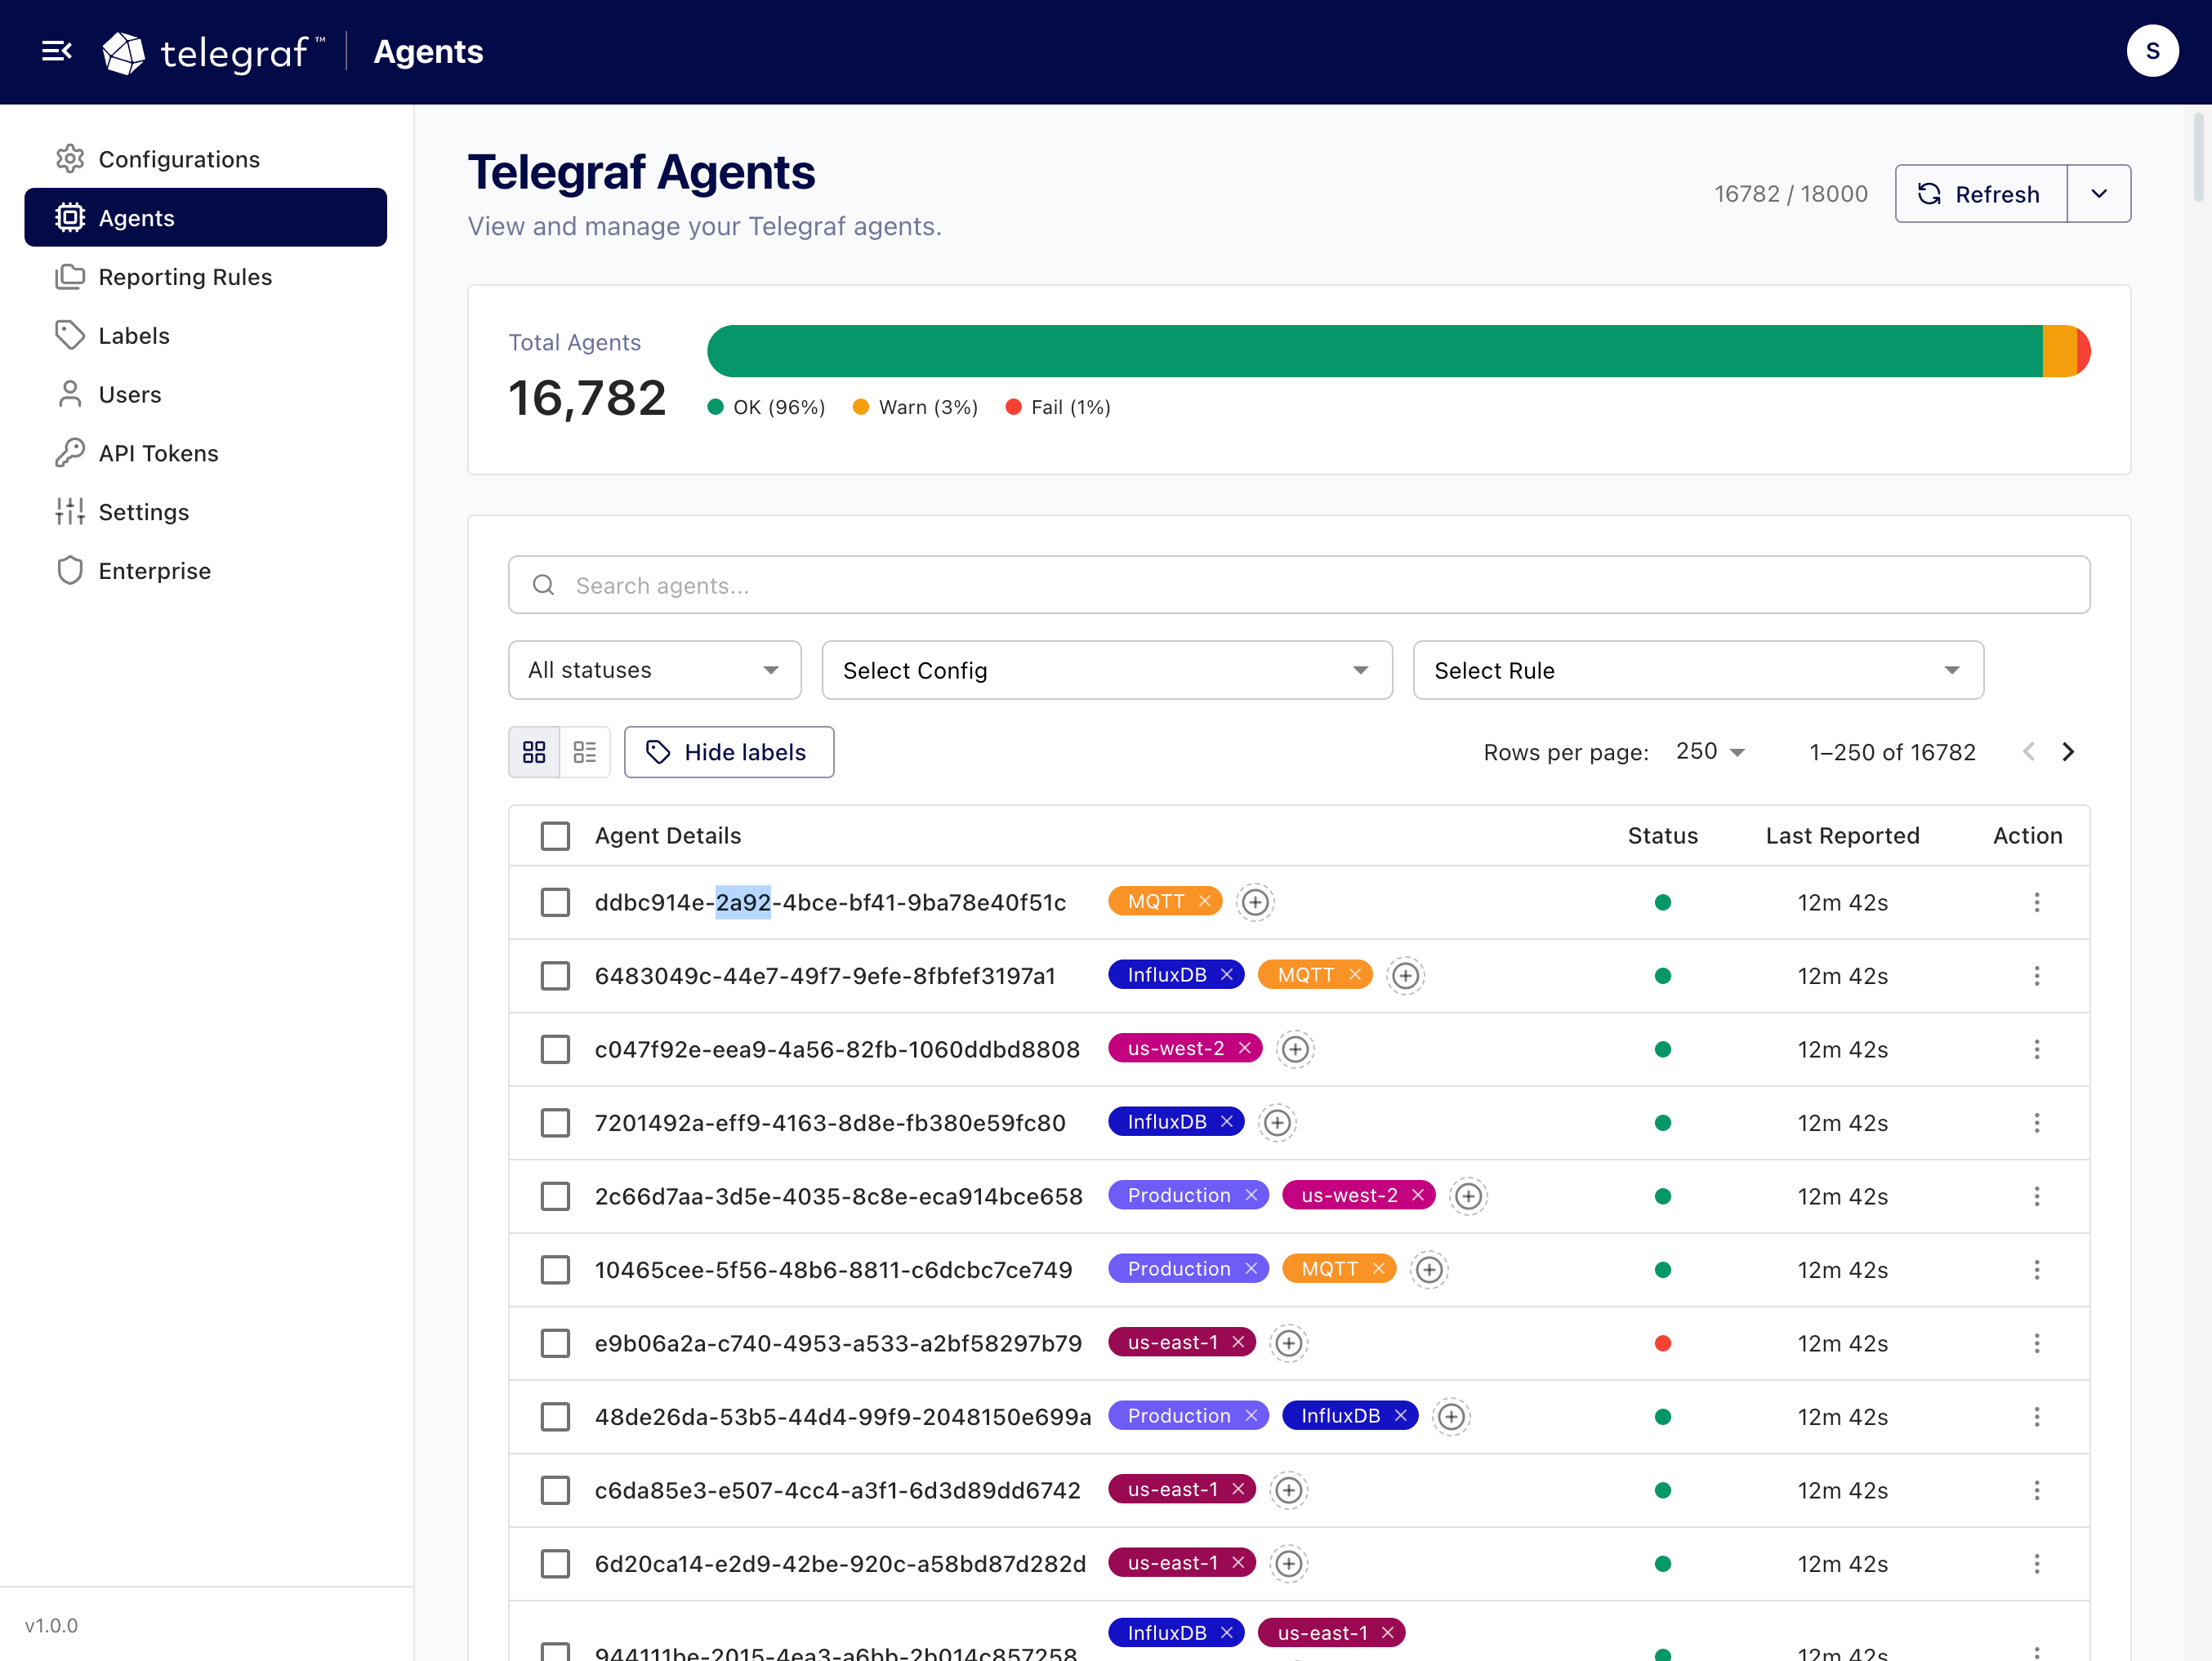Remove us-east-1 label from agent e9b06a2a
The width and height of the screenshot is (2212, 1661).
(1238, 1342)
